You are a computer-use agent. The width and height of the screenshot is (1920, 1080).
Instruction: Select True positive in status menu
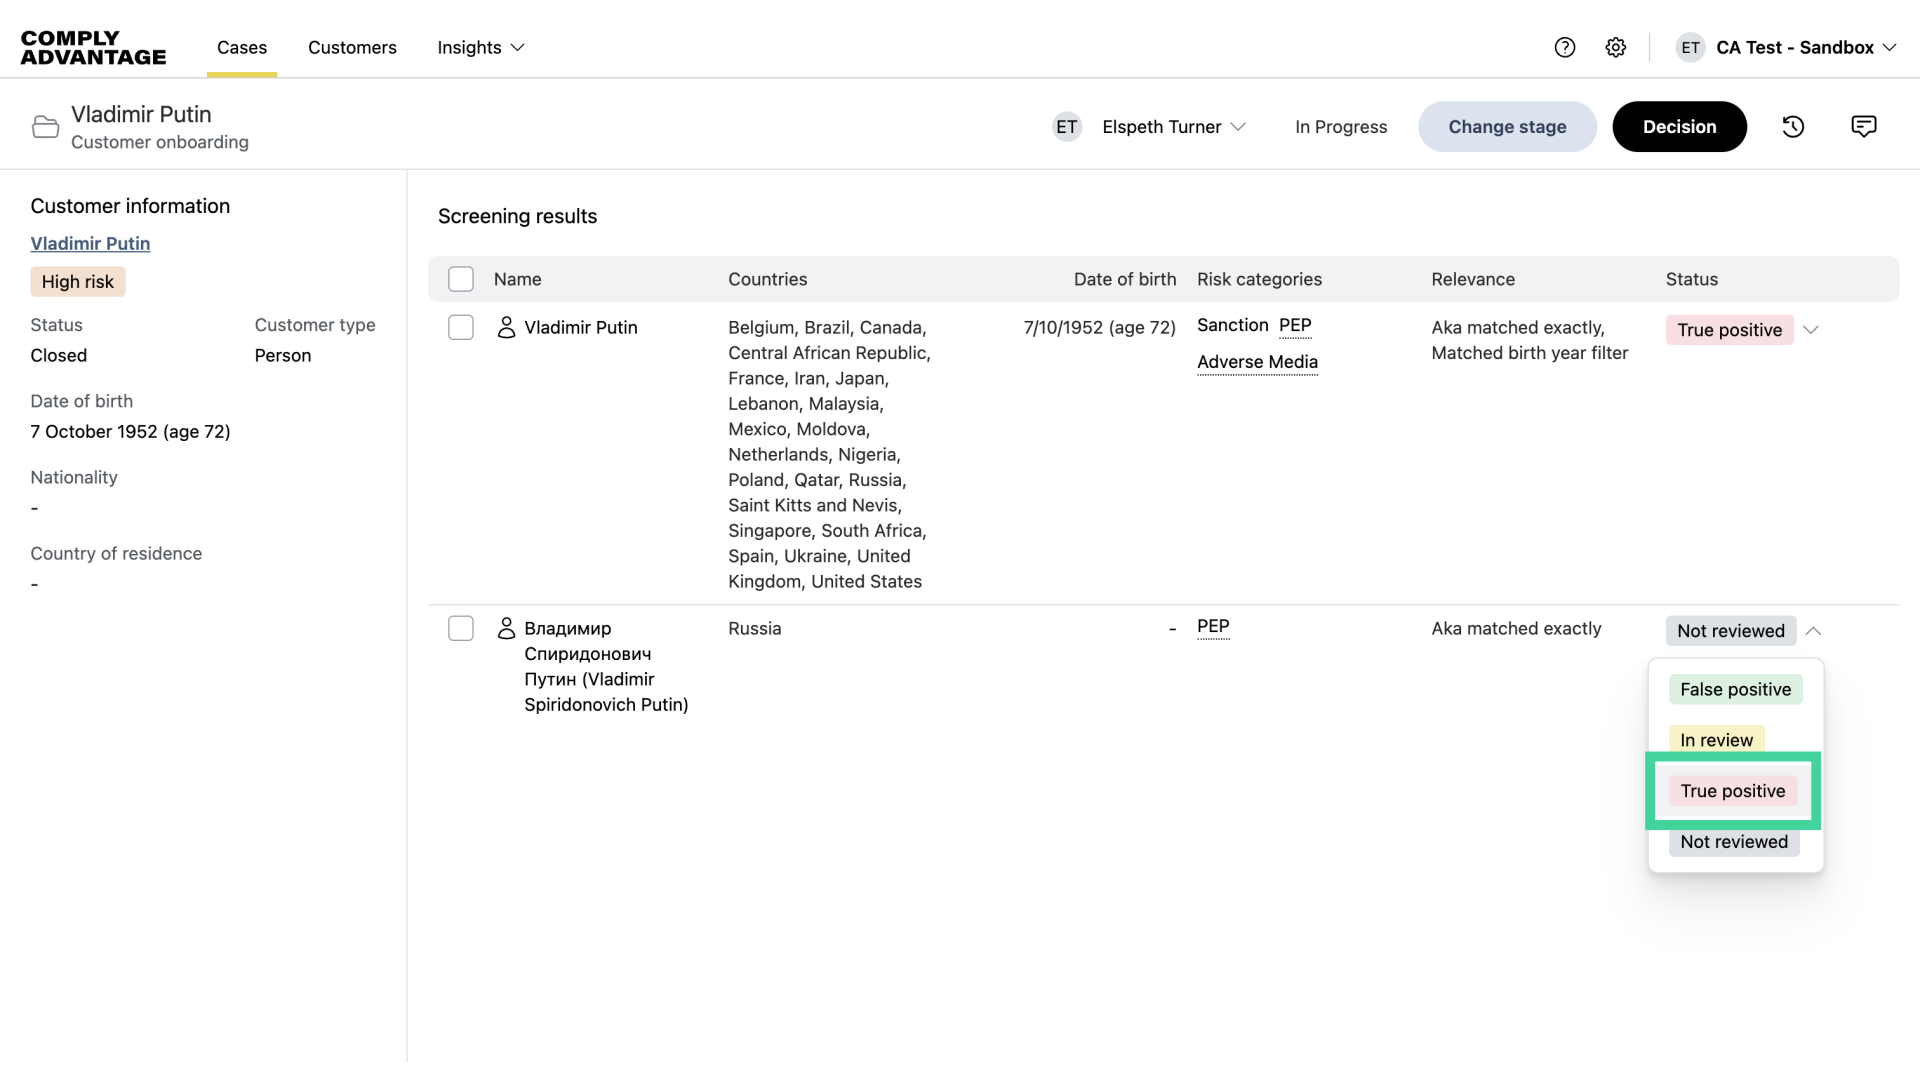(x=1732, y=791)
